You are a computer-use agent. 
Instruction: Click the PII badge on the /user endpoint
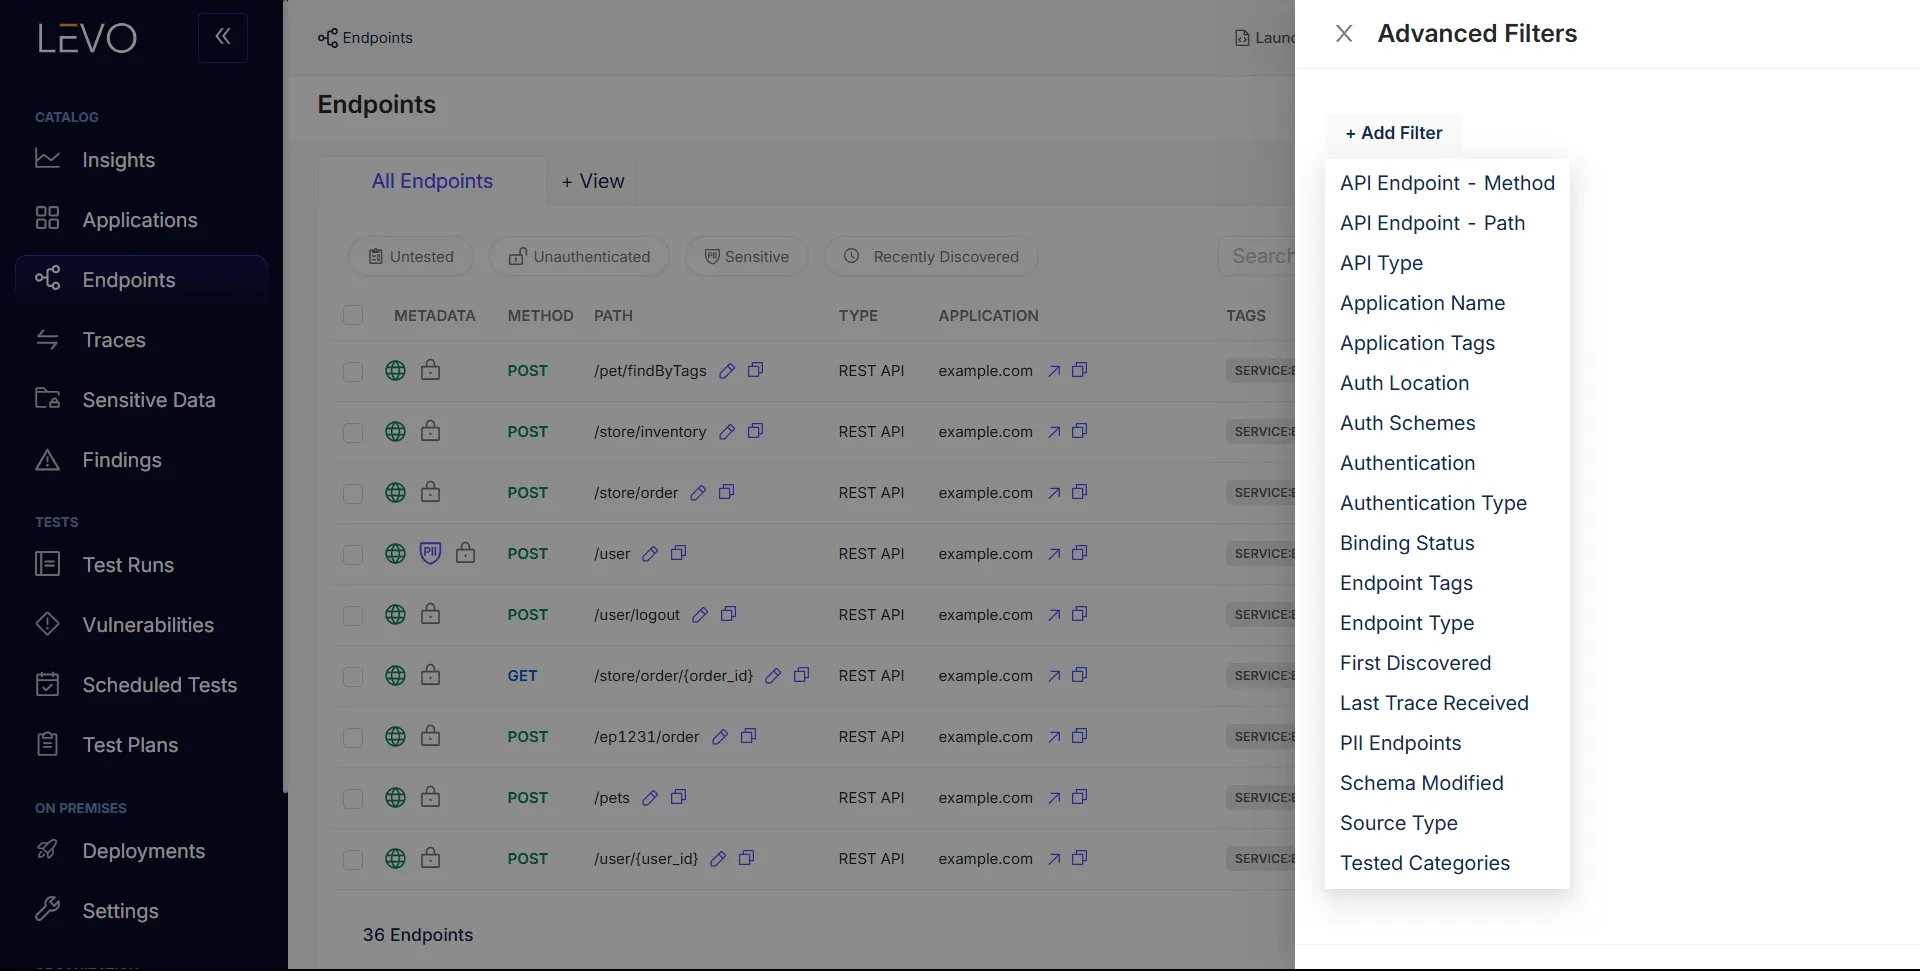tap(430, 553)
